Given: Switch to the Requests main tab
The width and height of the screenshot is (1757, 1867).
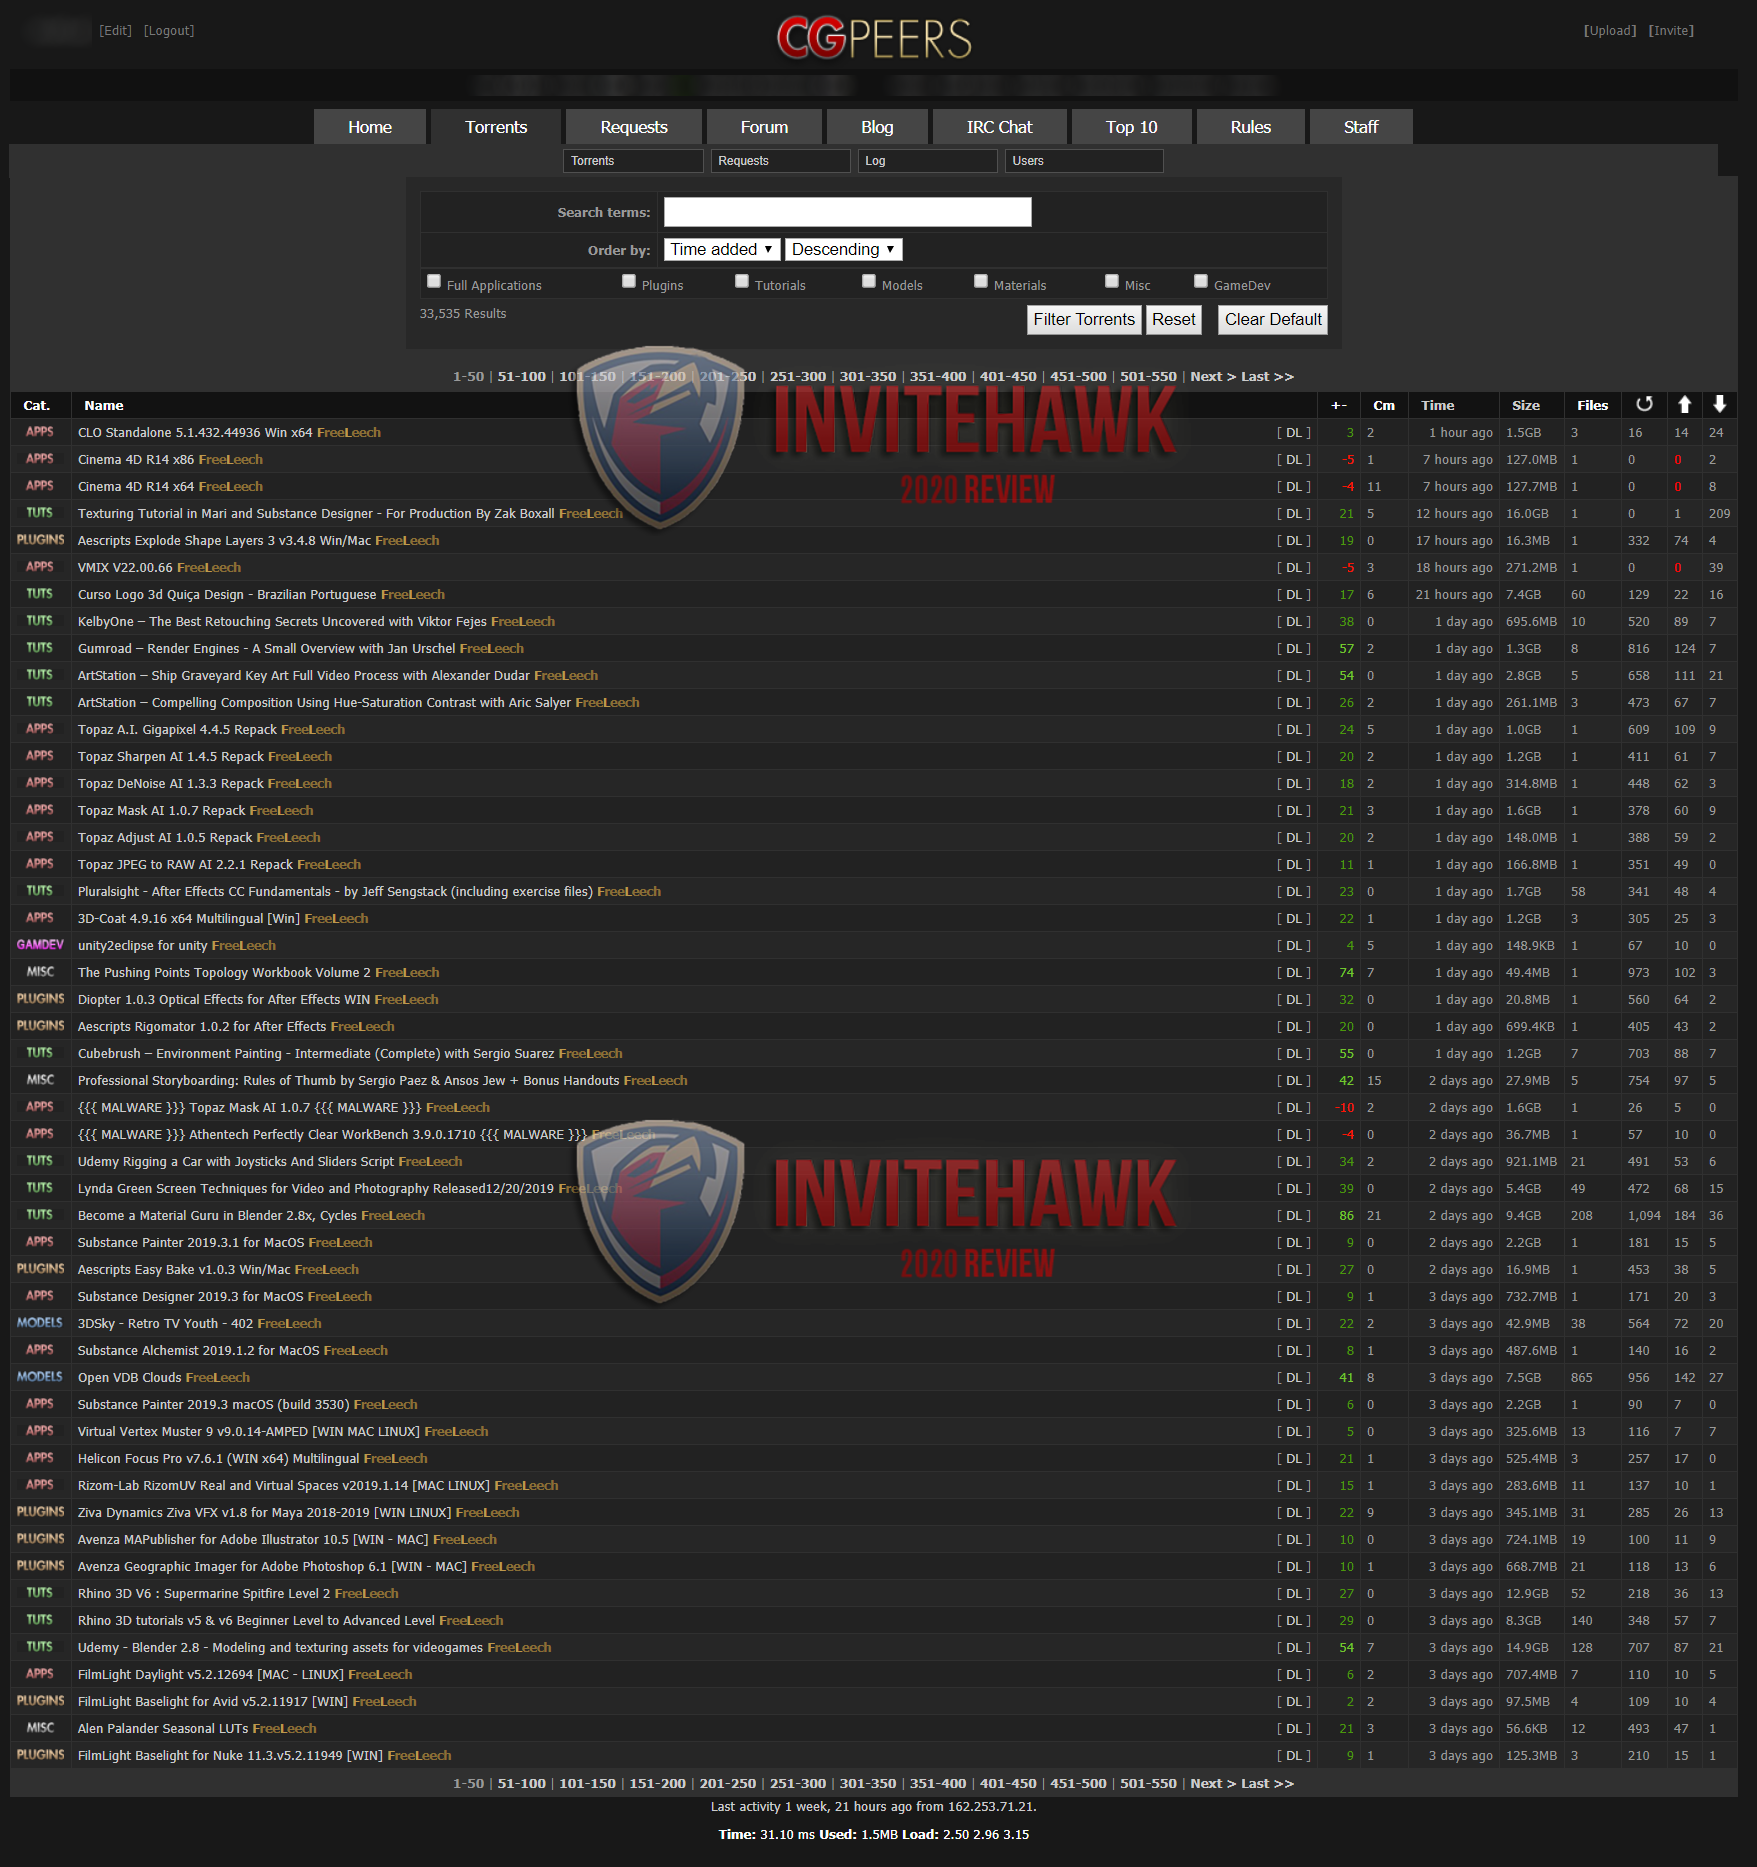Looking at the screenshot, I should [634, 127].
